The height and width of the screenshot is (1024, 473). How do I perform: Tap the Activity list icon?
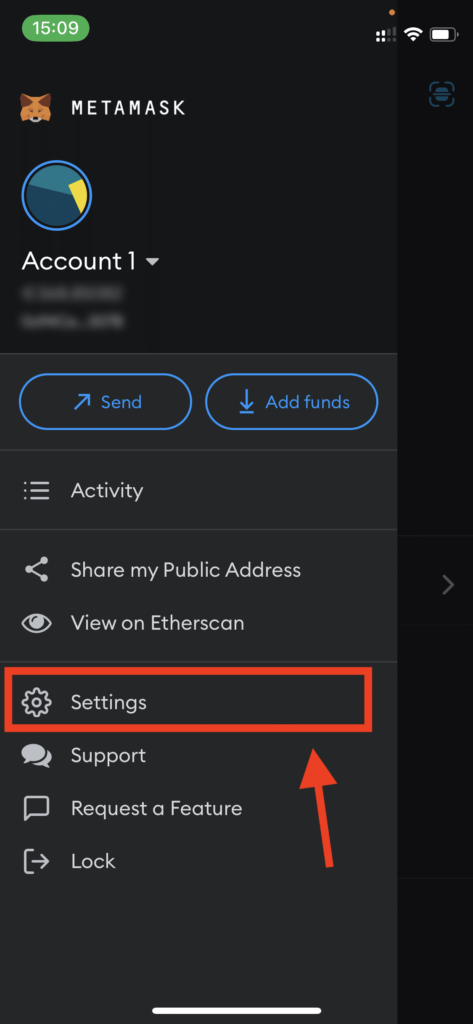(x=36, y=490)
